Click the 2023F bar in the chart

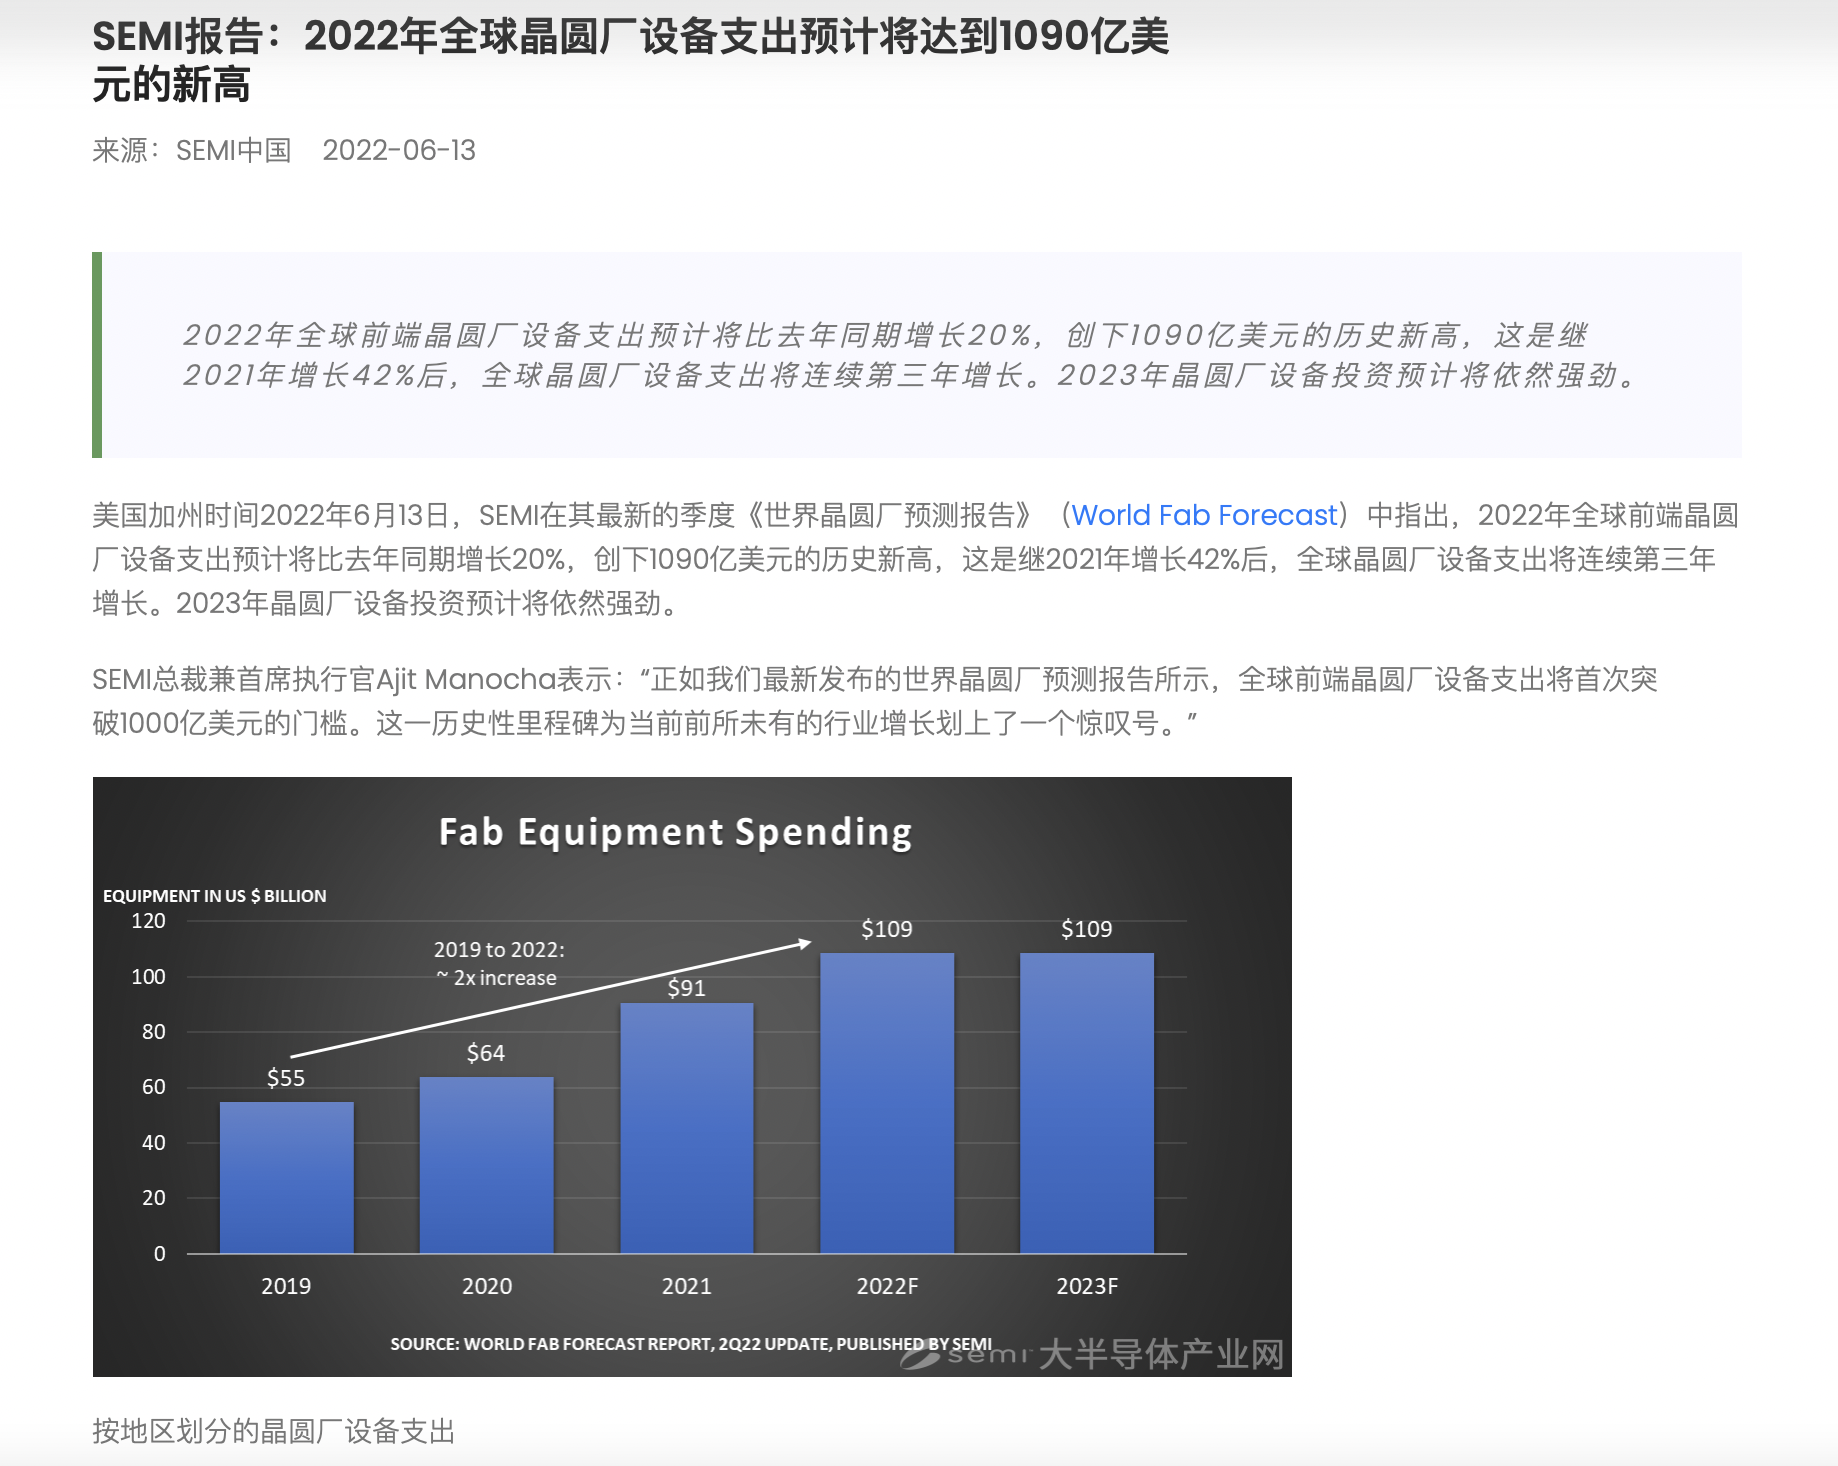[x=1087, y=1103]
